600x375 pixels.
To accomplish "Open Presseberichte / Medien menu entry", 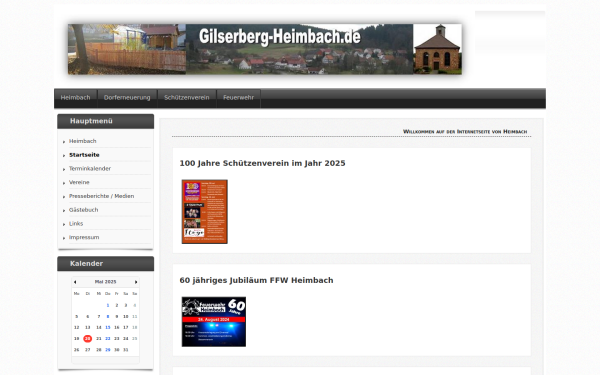I will coord(101,196).
